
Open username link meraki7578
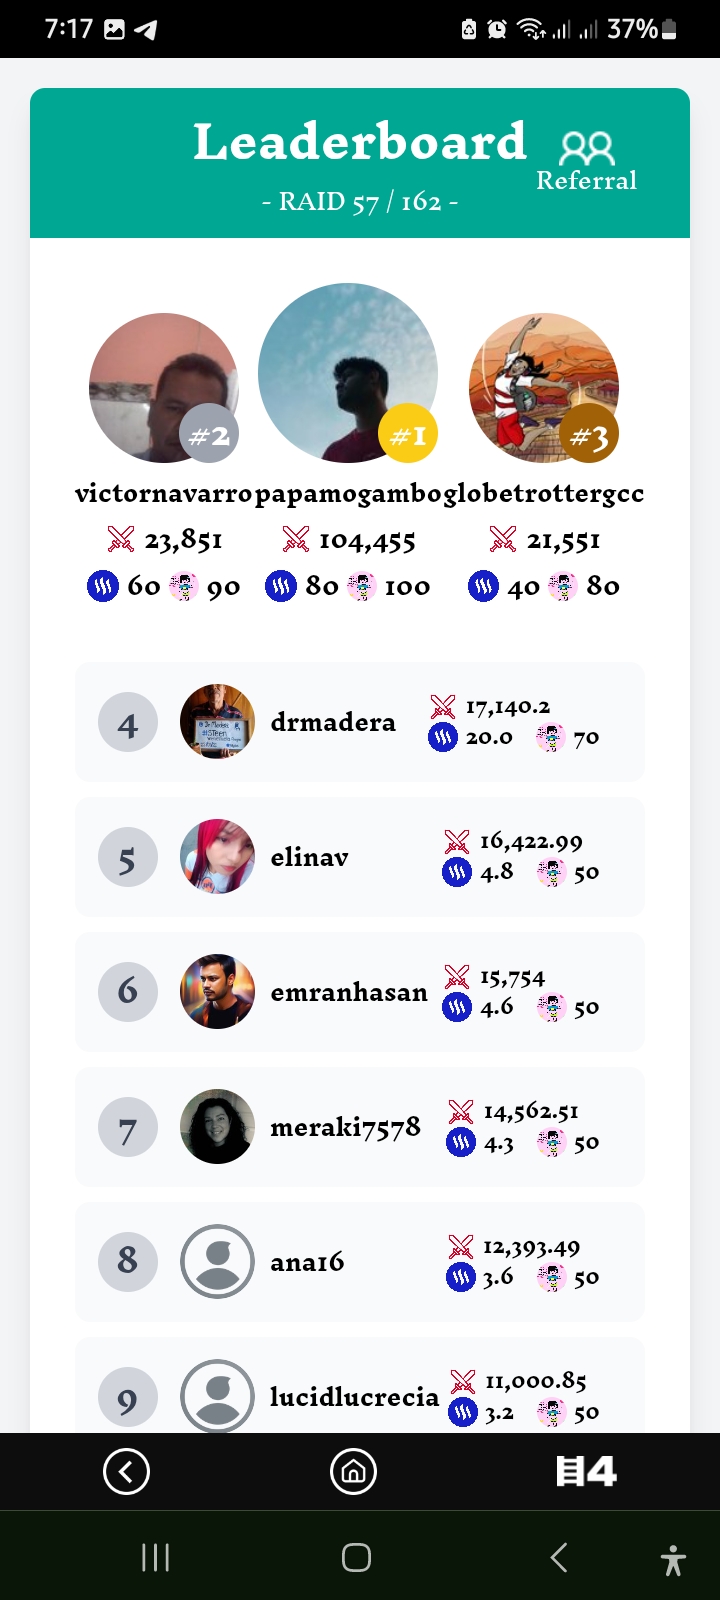pos(346,1128)
